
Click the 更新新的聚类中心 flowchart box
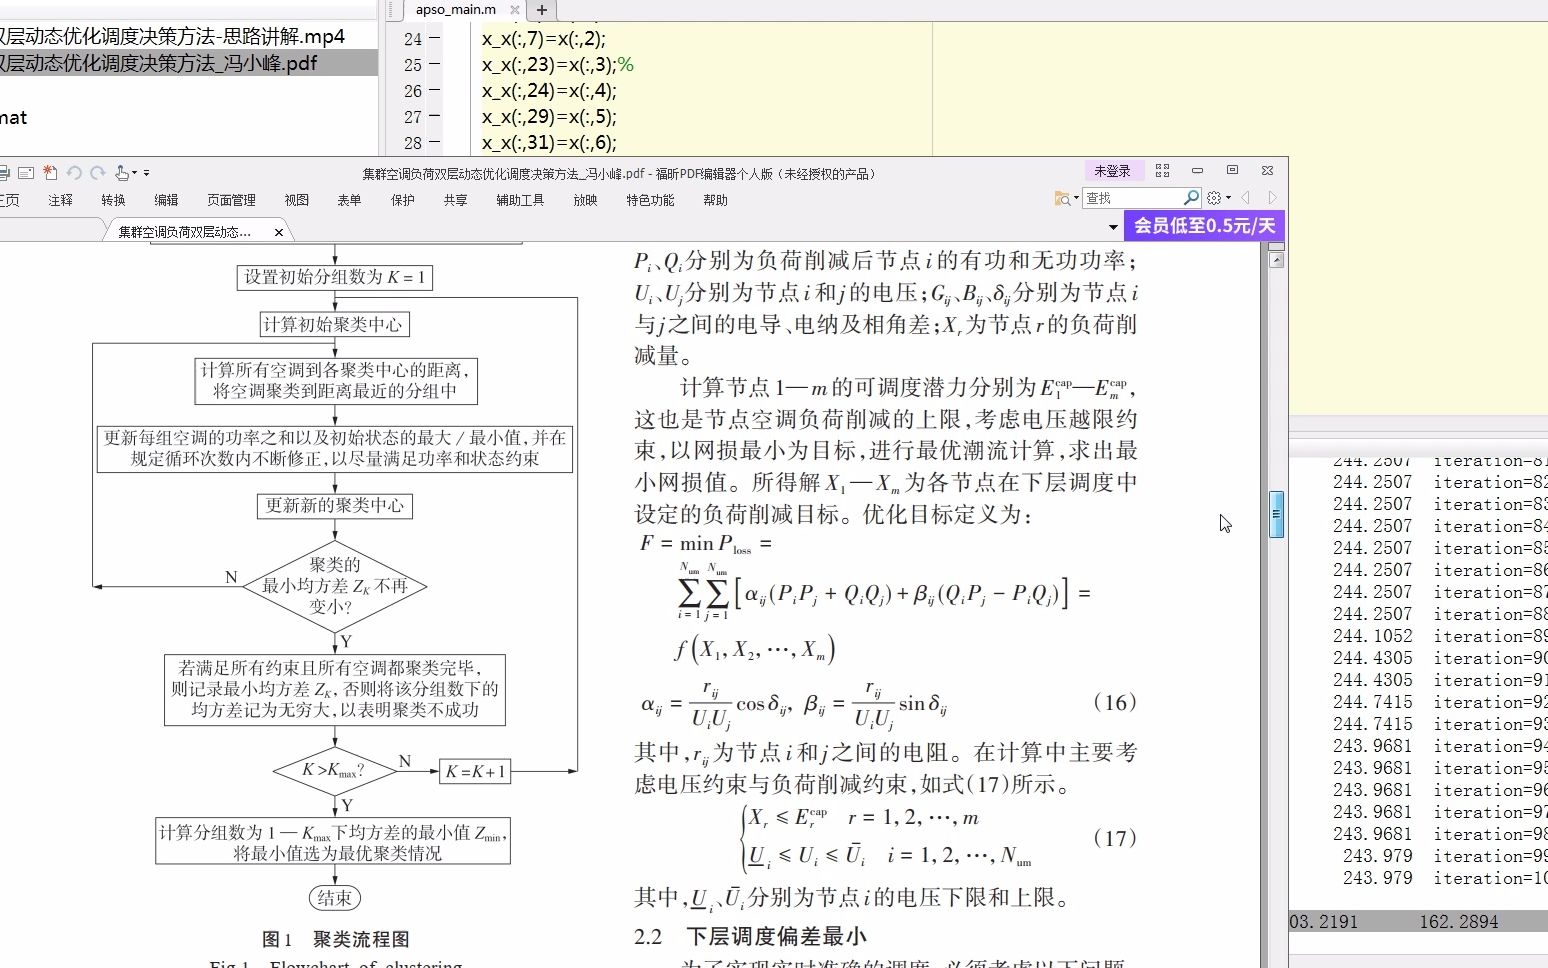pyautogui.click(x=335, y=506)
